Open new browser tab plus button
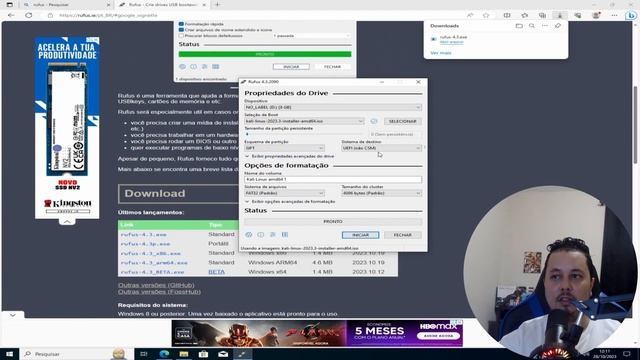Image resolution: width=640 pixels, height=360 pixels. point(217,4)
